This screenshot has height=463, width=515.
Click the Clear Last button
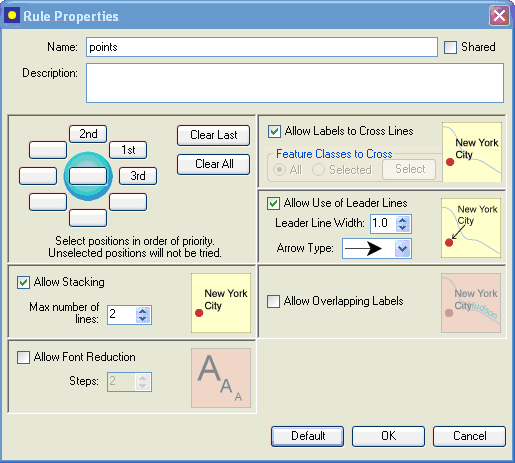(x=214, y=135)
